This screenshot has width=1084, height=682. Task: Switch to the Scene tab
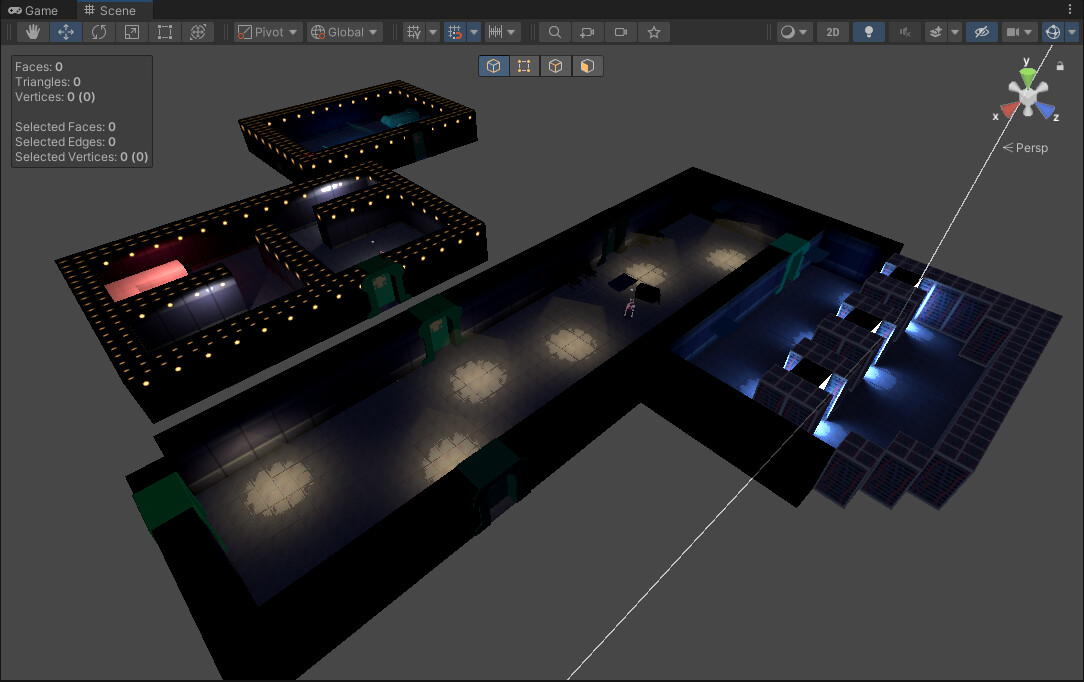point(113,10)
